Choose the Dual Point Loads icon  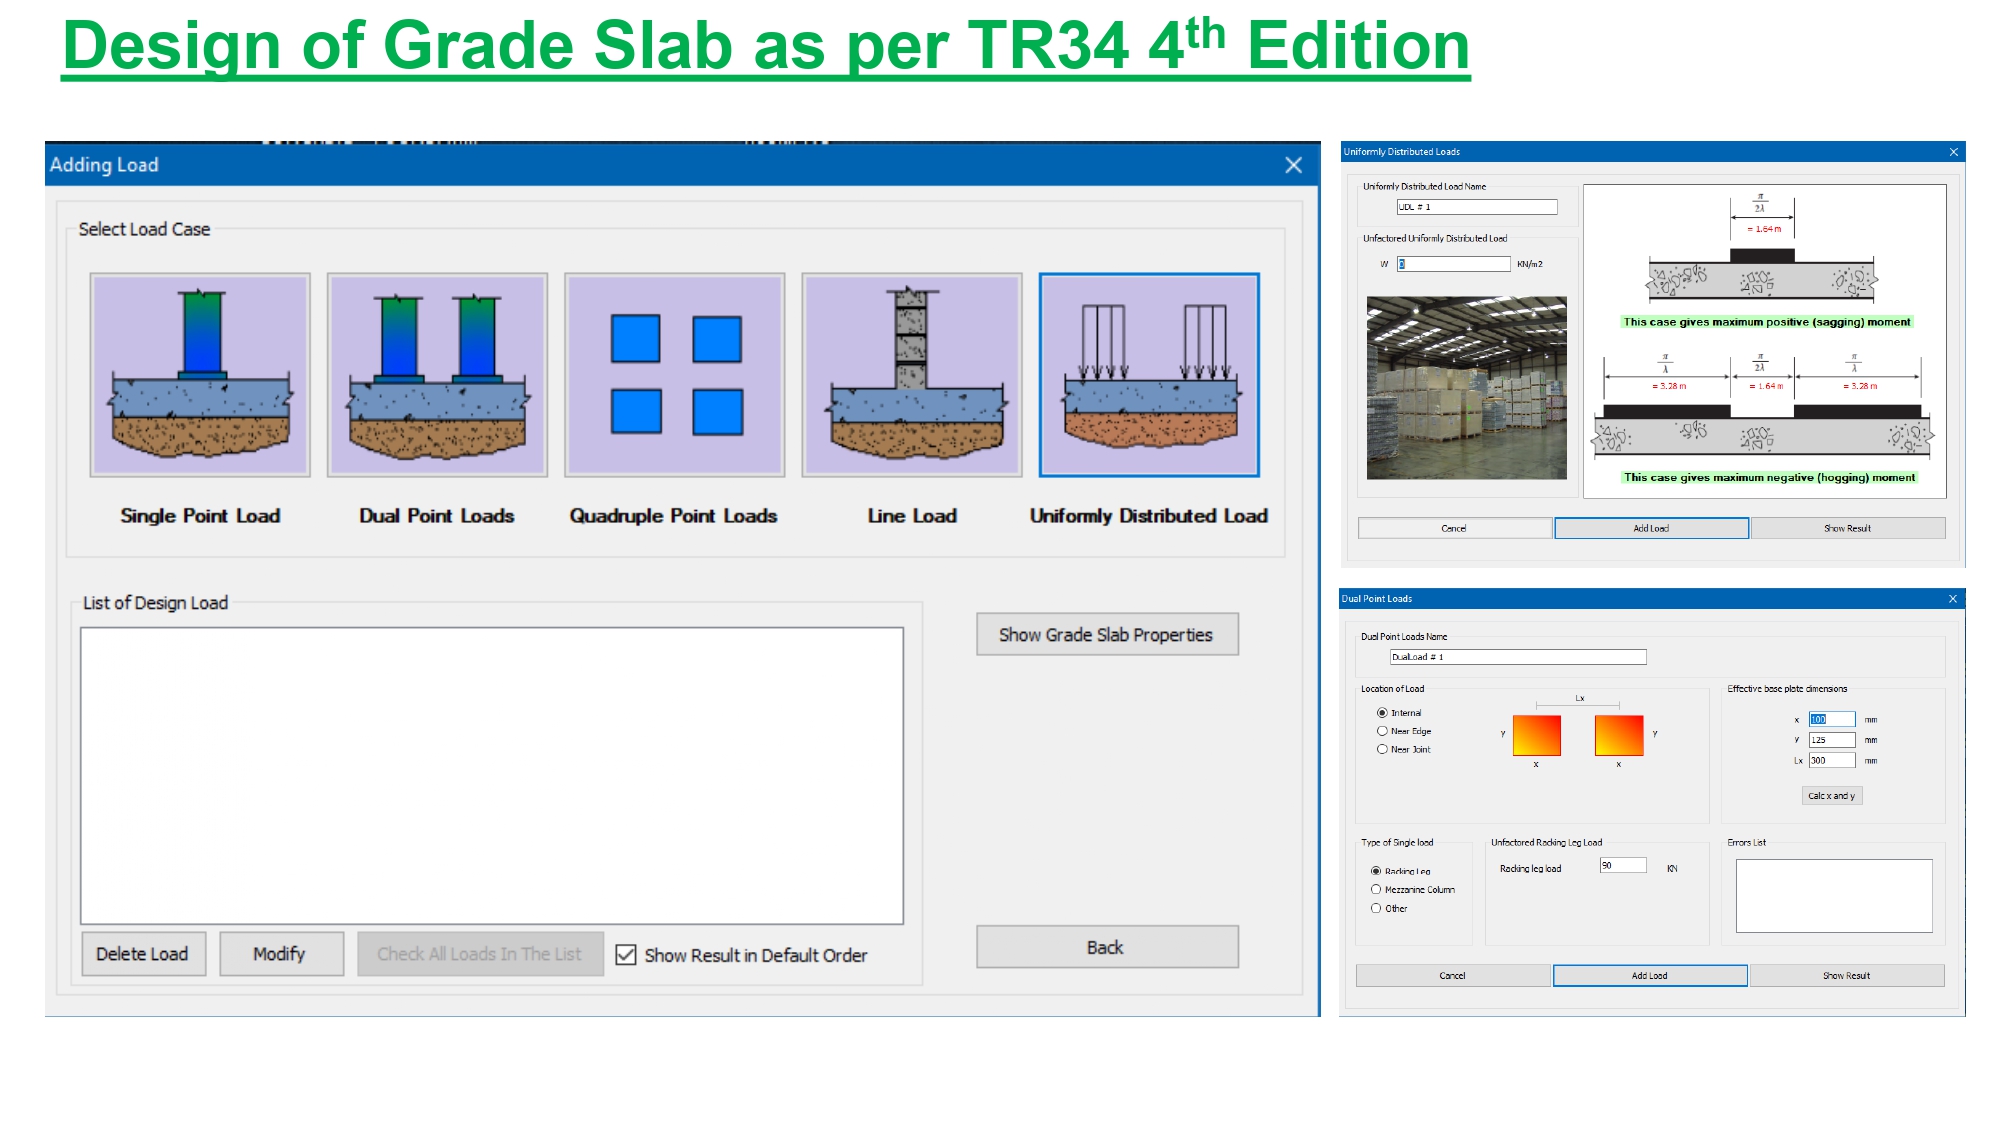437,375
